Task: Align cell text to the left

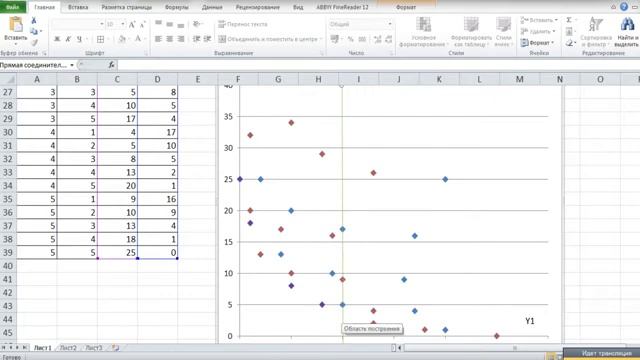Action: [x=158, y=39]
